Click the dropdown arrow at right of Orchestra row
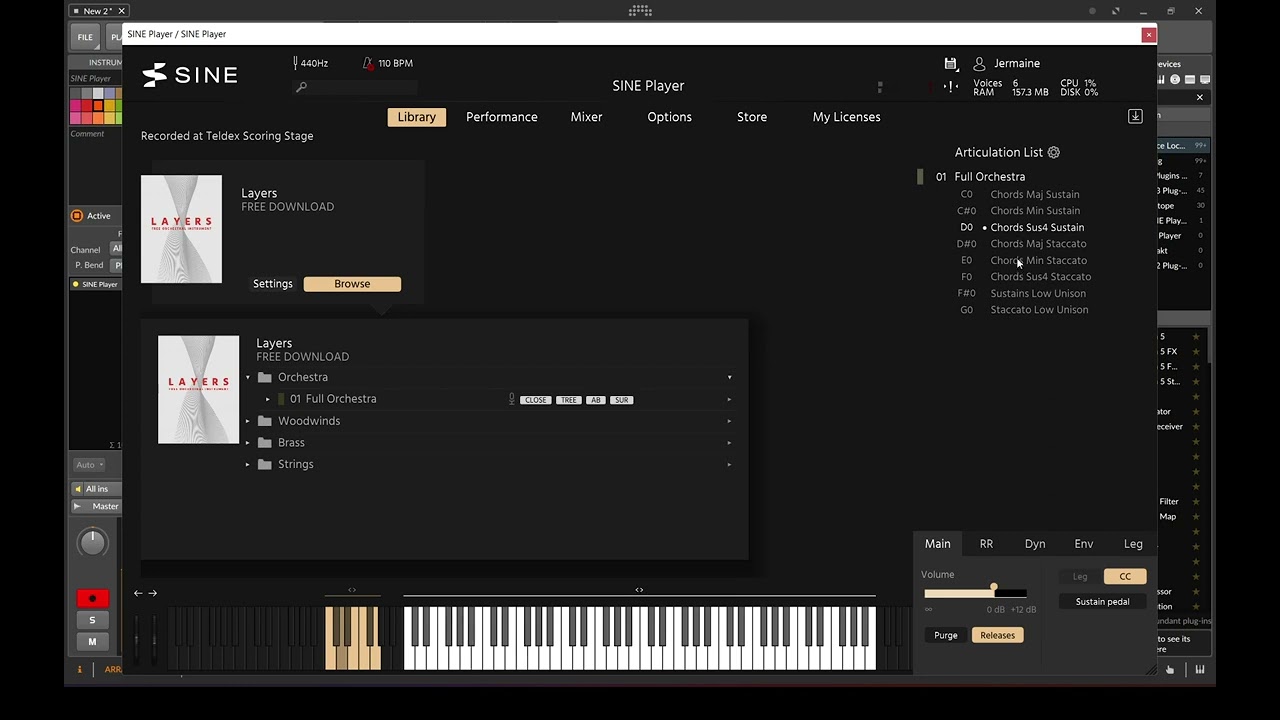 pos(729,377)
